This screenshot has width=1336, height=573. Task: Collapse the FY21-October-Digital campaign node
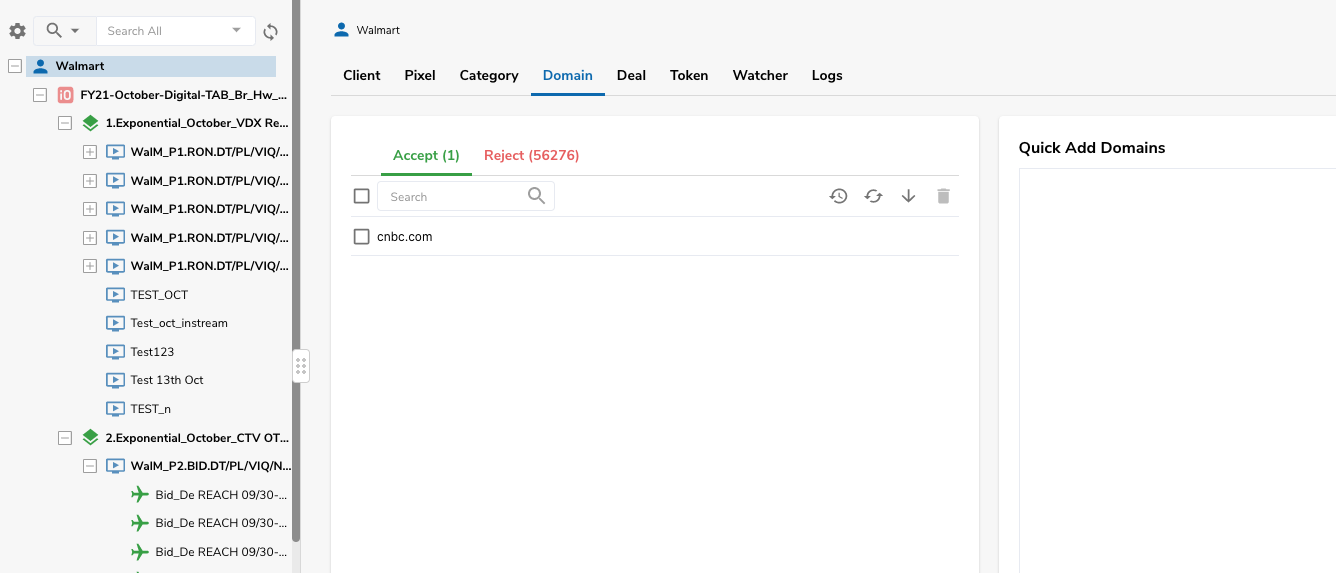point(40,95)
